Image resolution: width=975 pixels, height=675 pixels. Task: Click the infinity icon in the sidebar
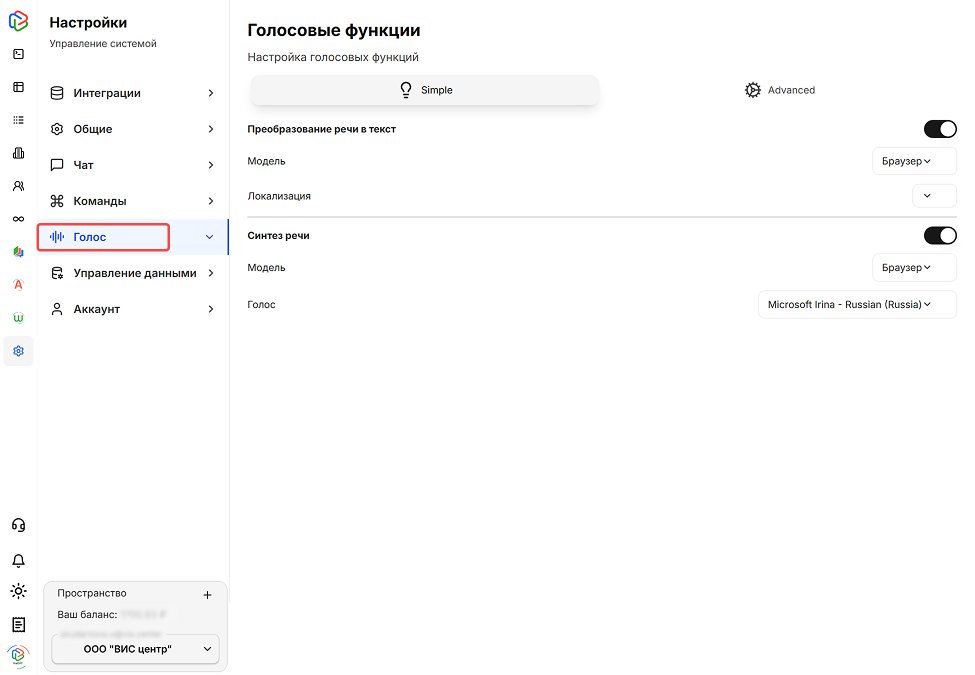pyautogui.click(x=18, y=219)
